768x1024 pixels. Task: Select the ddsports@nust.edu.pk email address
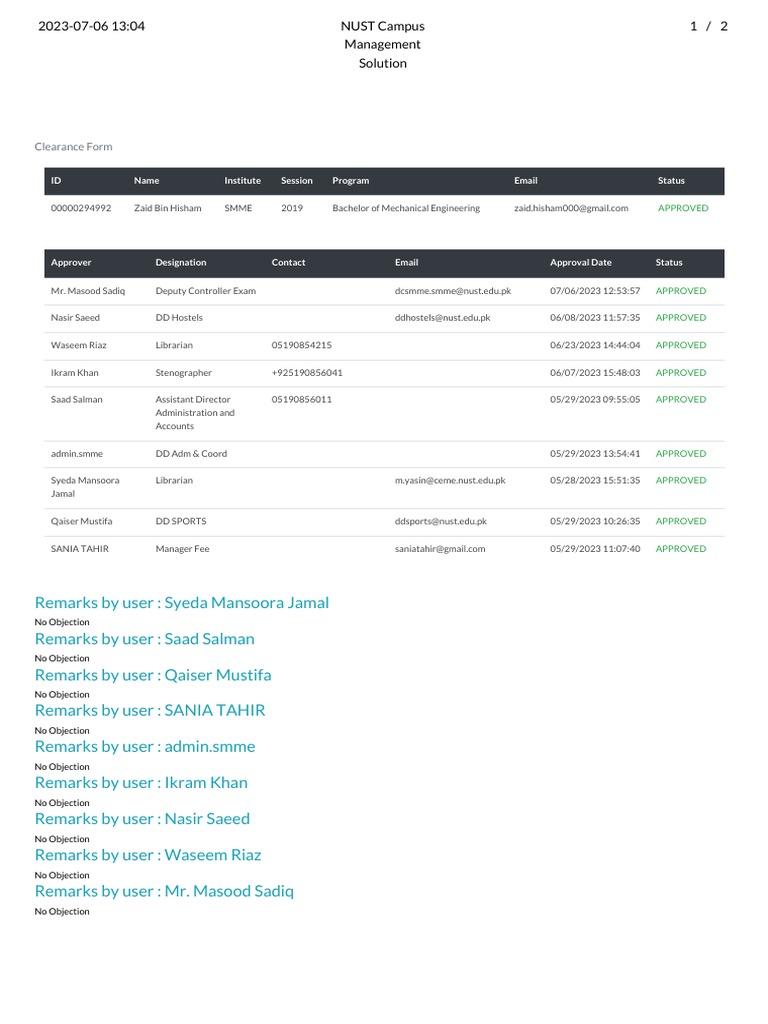click(x=441, y=521)
